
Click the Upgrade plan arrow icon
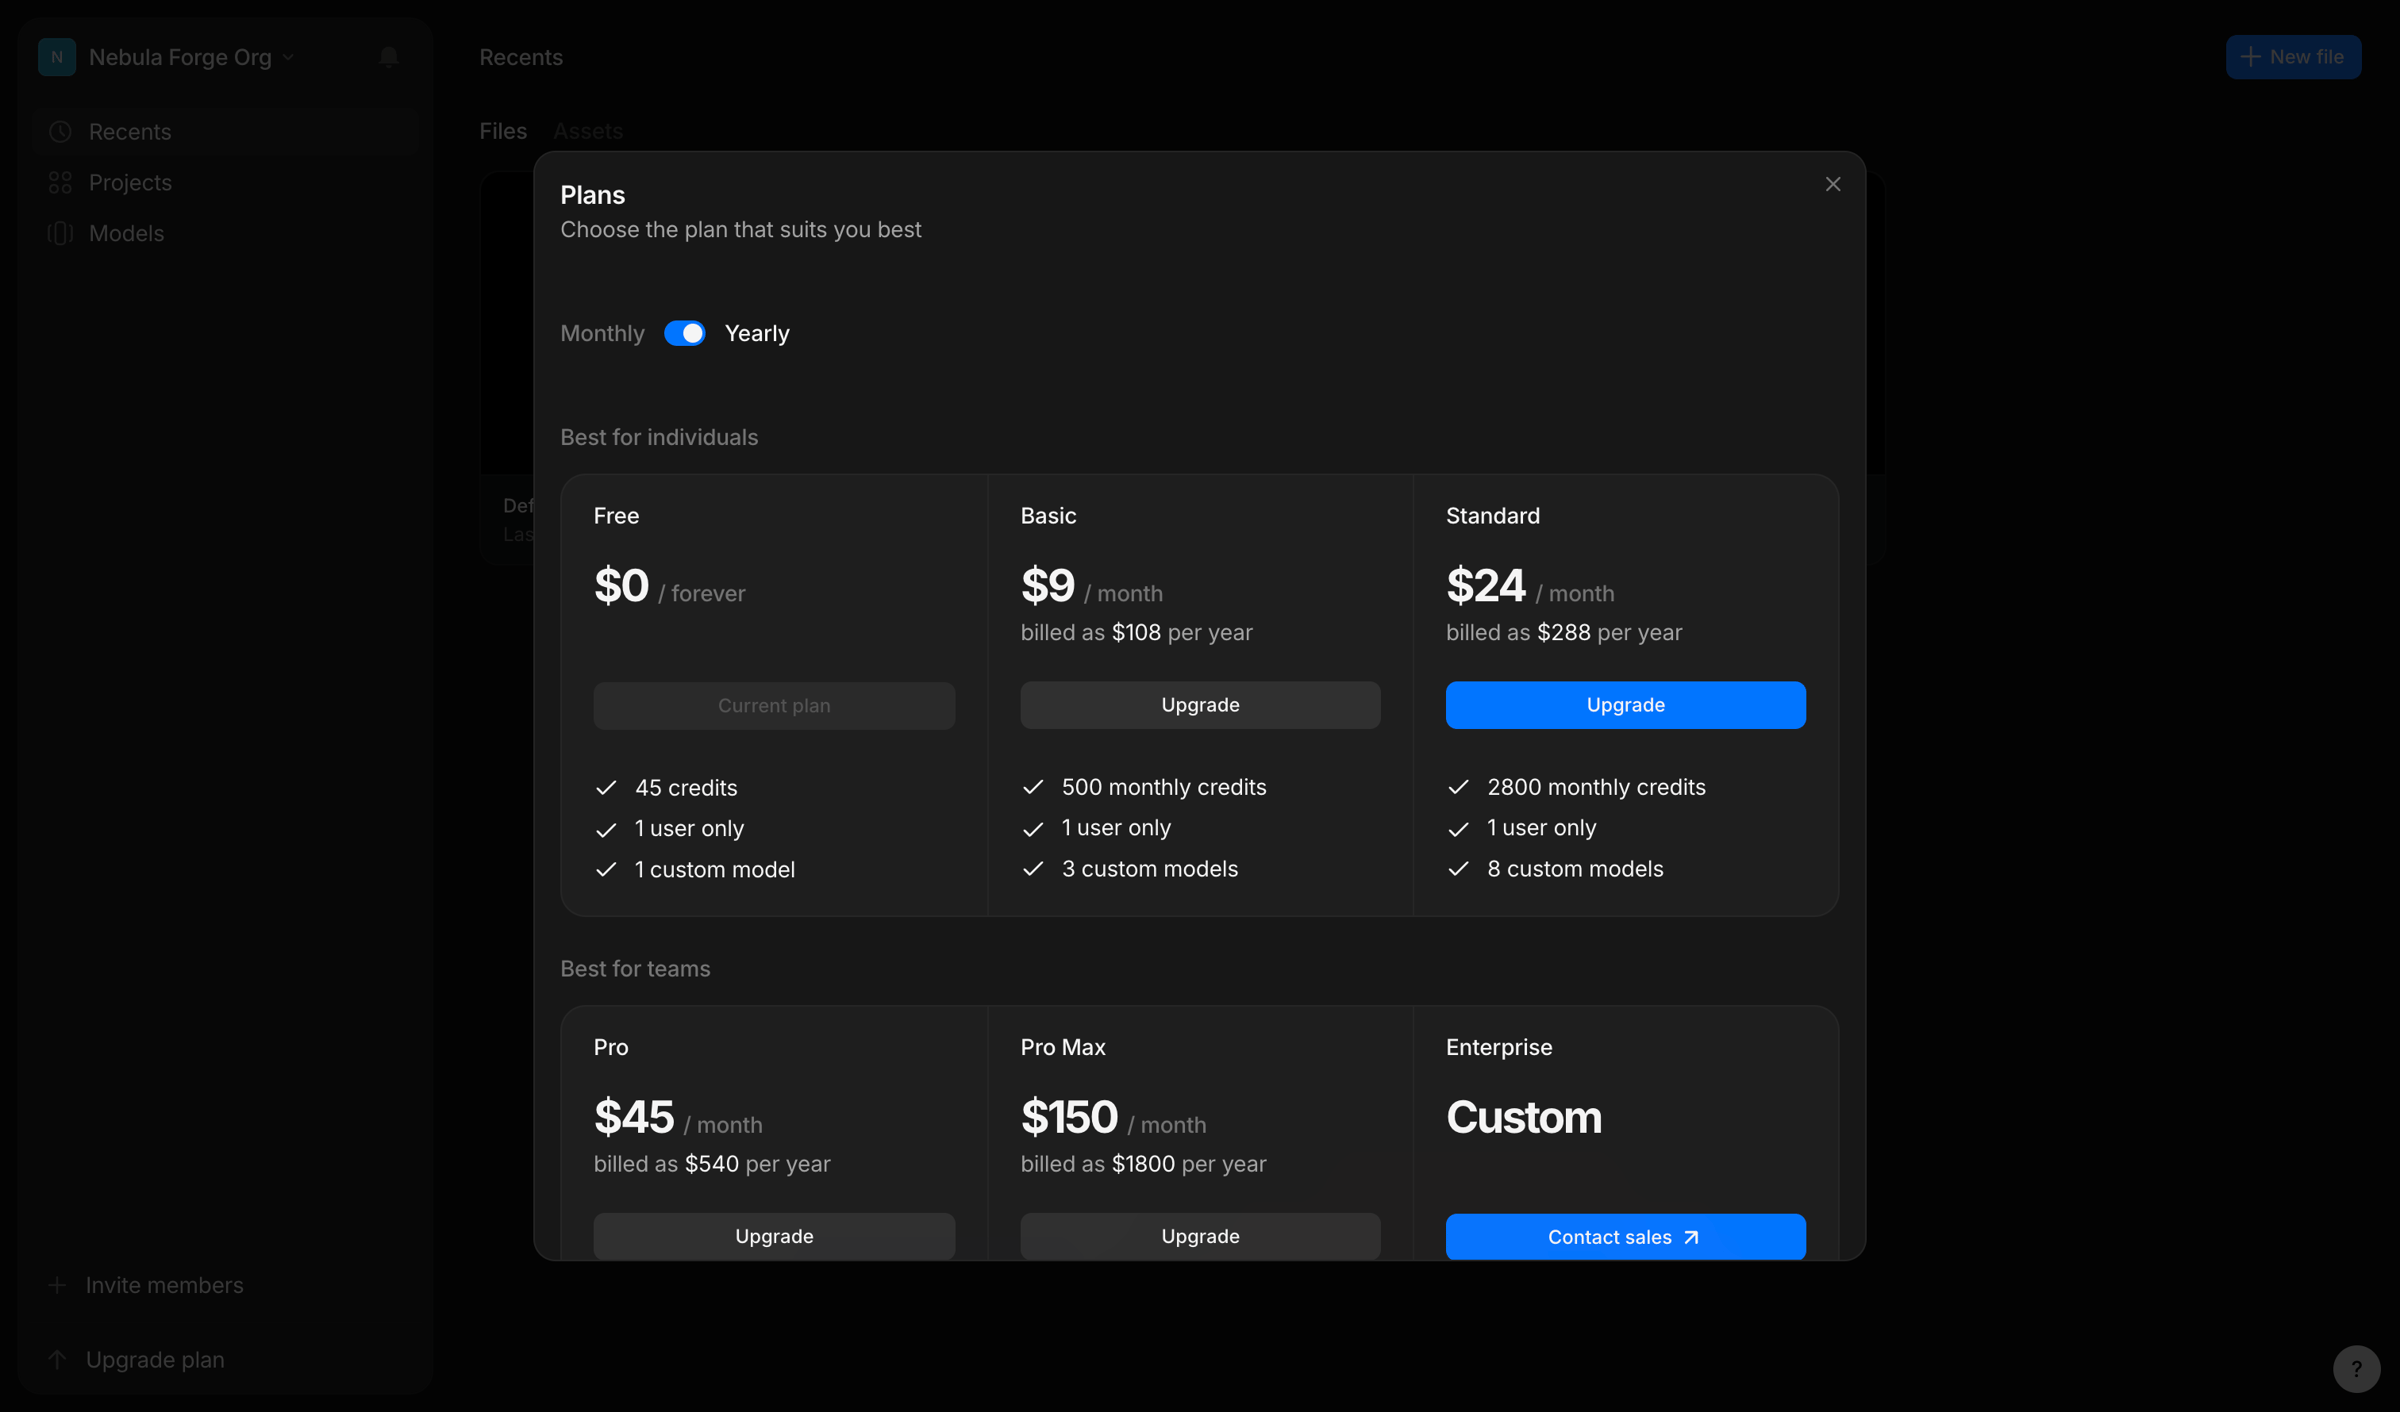pyautogui.click(x=57, y=1360)
